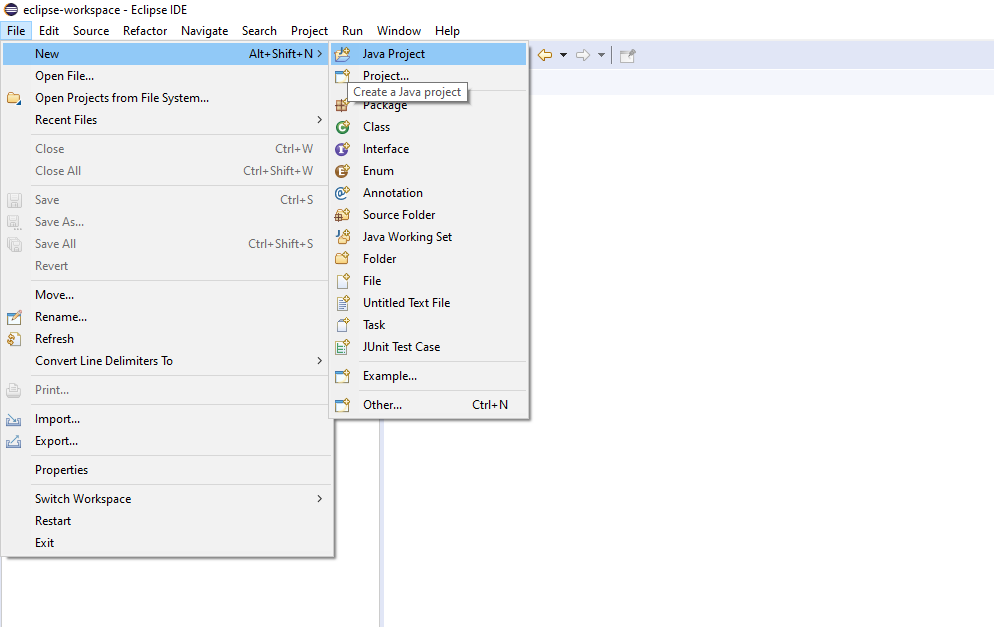Click the Interface icon in New submenu
Screen dimensions: 994x627
343,149
